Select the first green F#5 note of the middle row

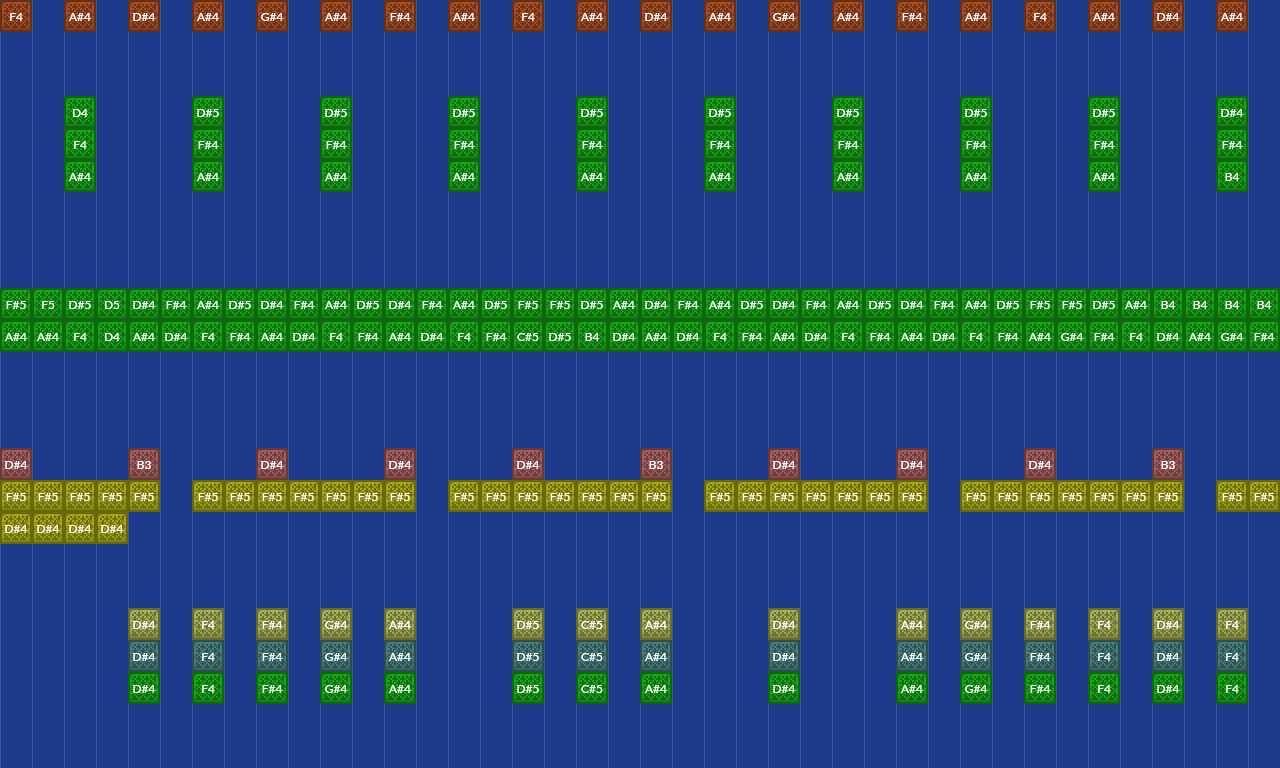click(16, 304)
